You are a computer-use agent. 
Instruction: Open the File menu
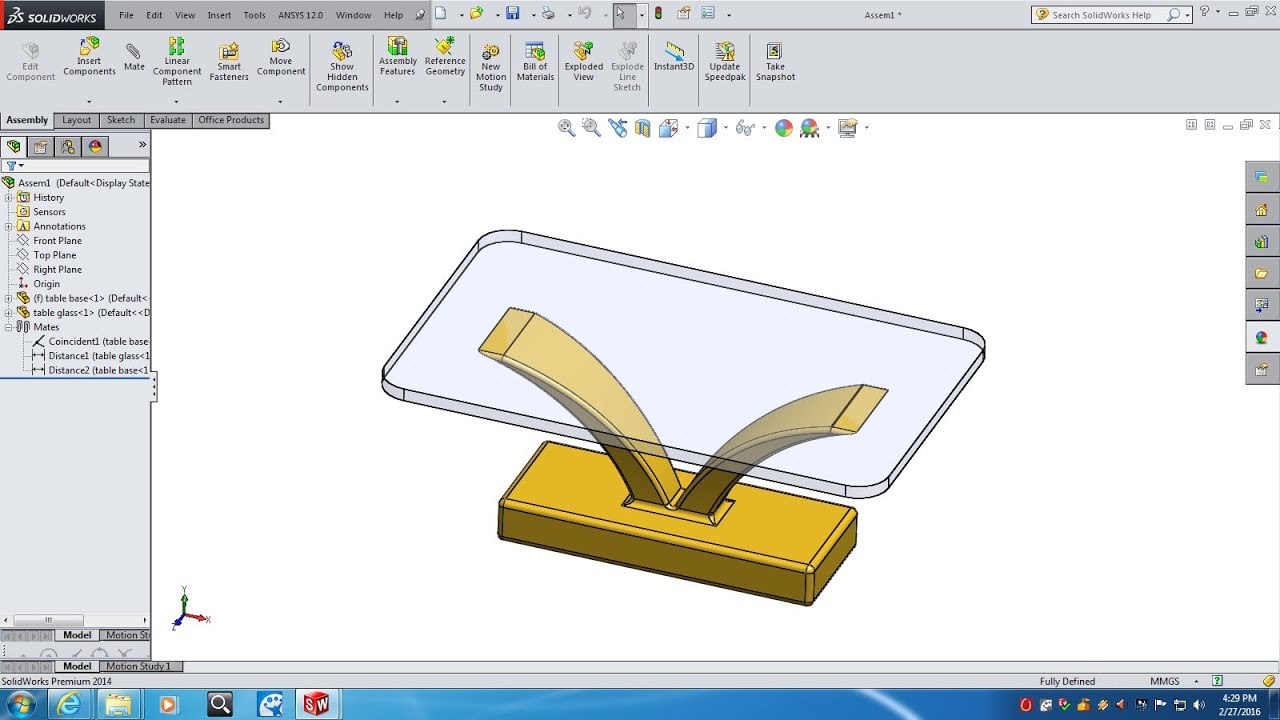click(x=126, y=15)
